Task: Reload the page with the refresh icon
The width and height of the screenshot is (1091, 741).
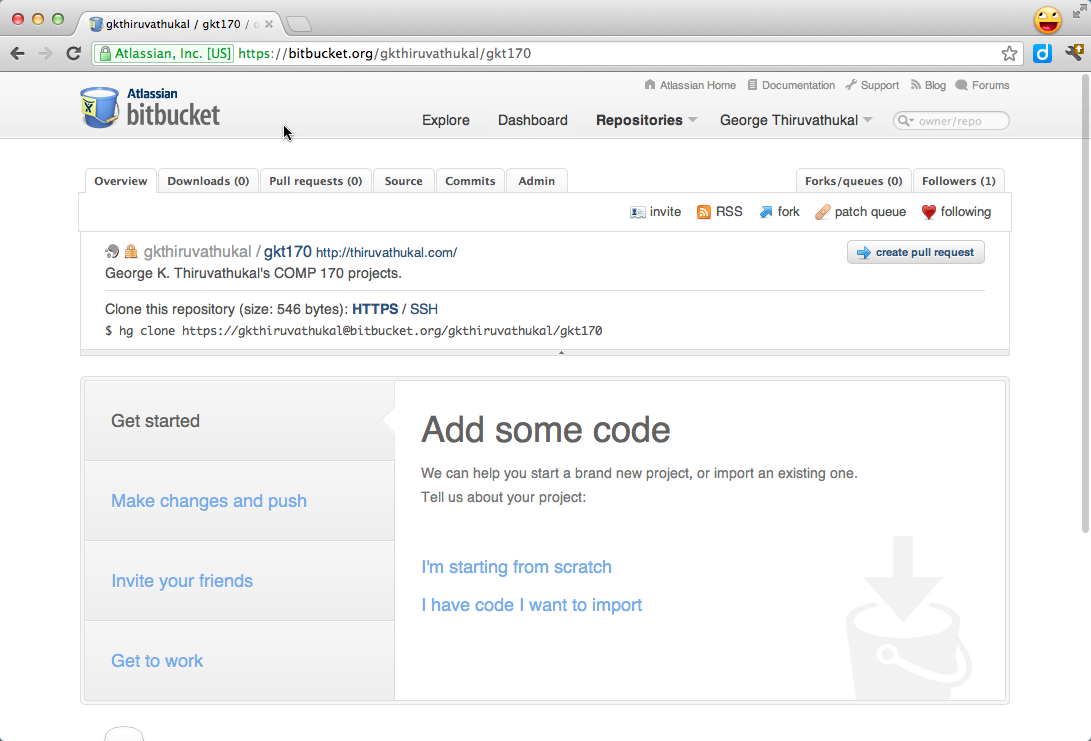Action: click(73, 54)
